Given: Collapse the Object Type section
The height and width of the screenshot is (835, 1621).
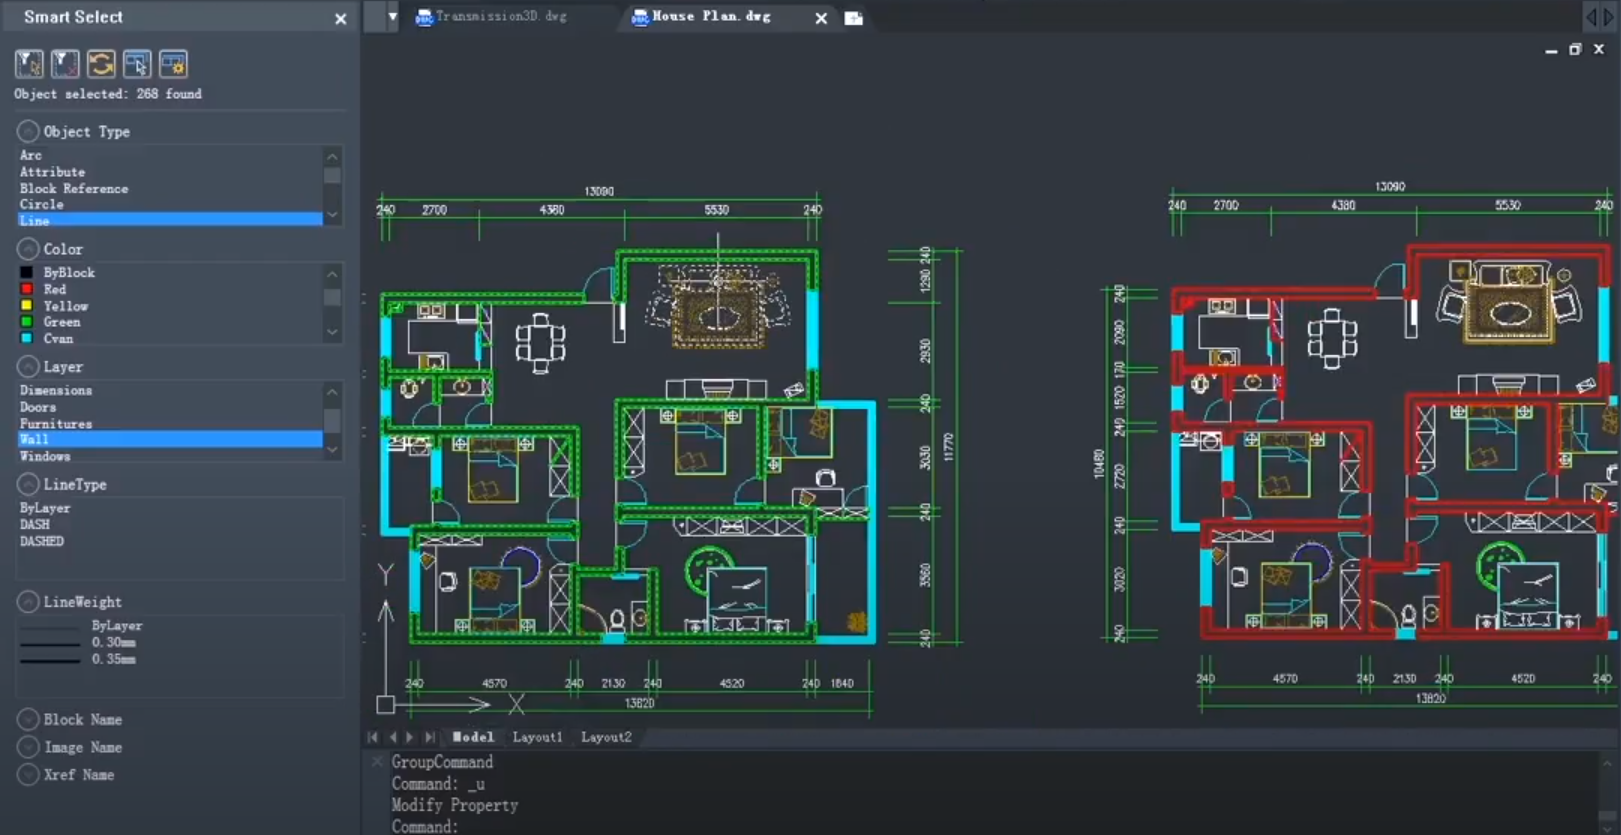Looking at the screenshot, I should pos(28,131).
